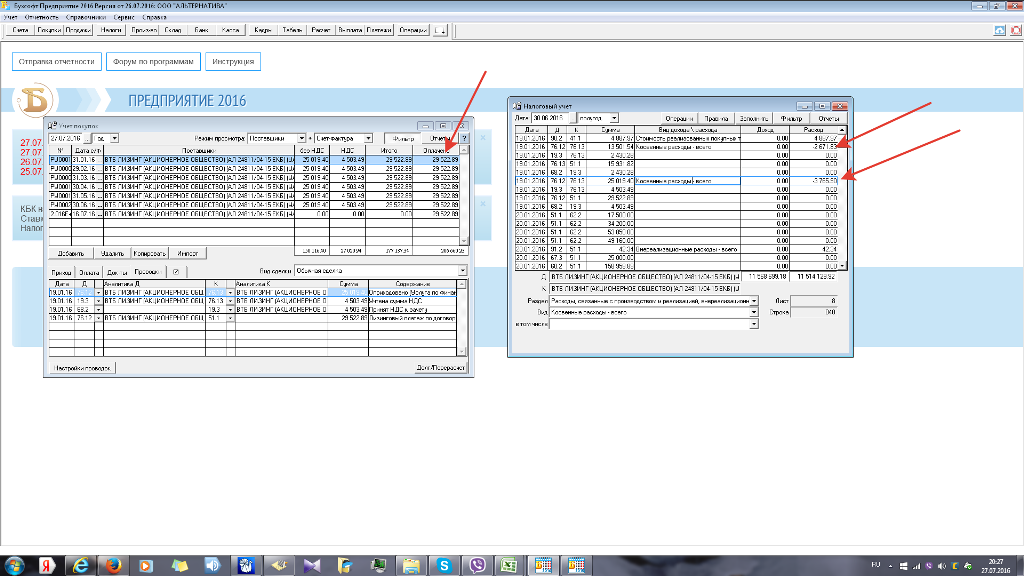Click the home icon at top right

click(x=1001, y=31)
